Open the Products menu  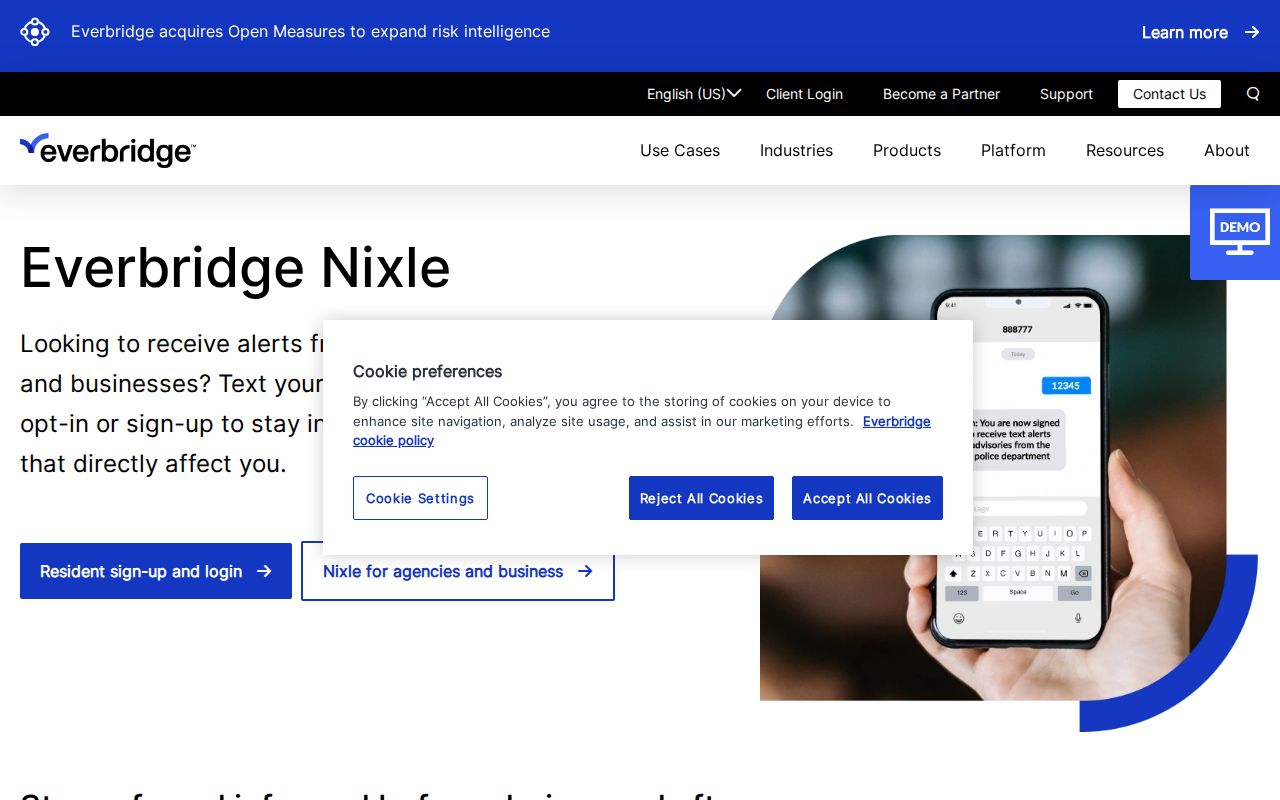pos(907,150)
